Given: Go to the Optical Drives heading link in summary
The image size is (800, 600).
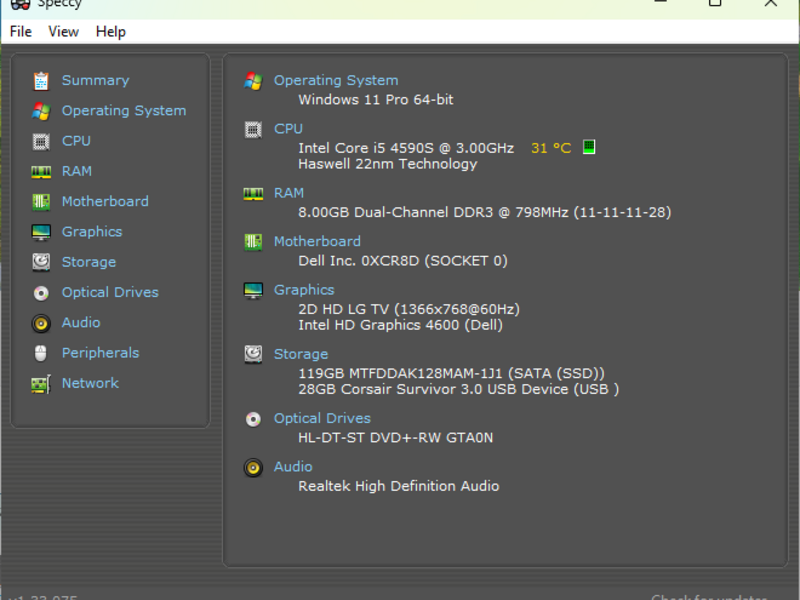Looking at the screenshot, I should coord(322,418).
